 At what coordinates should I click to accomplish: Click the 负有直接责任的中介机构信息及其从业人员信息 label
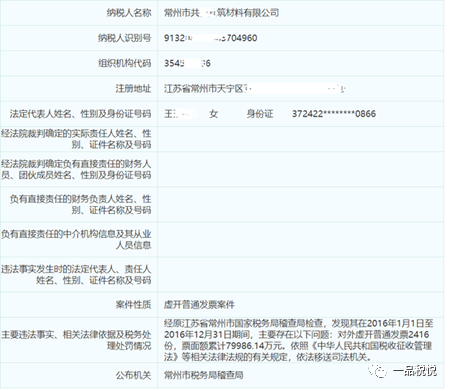point(76,239)
